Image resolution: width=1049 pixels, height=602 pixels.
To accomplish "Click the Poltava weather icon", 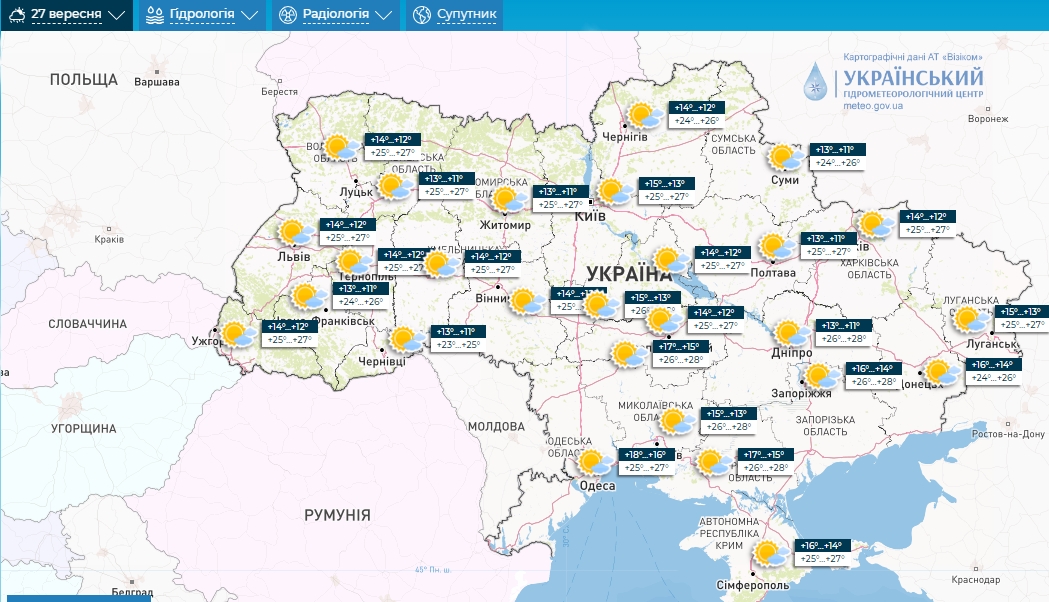I will [x=777, y=246].
